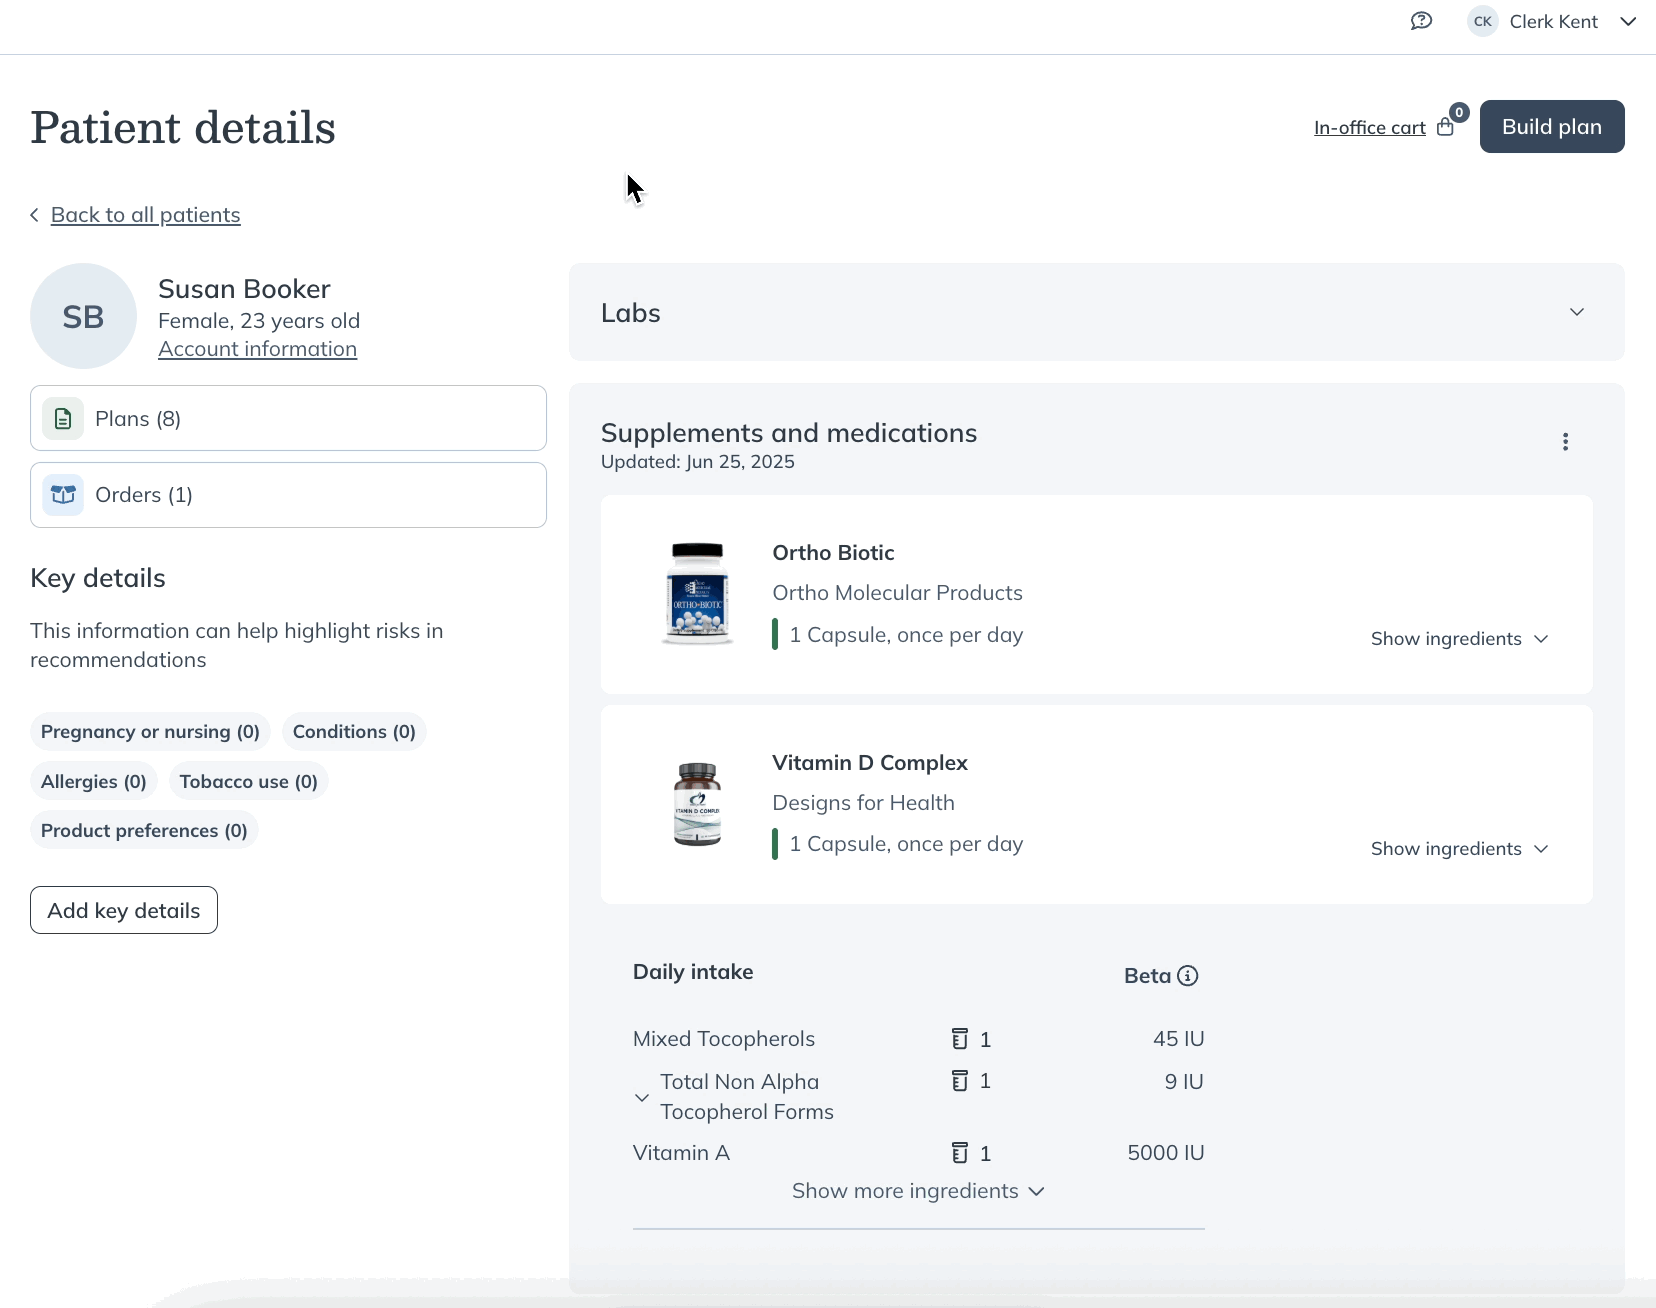Click the in-office cart bag icon

1445,127
